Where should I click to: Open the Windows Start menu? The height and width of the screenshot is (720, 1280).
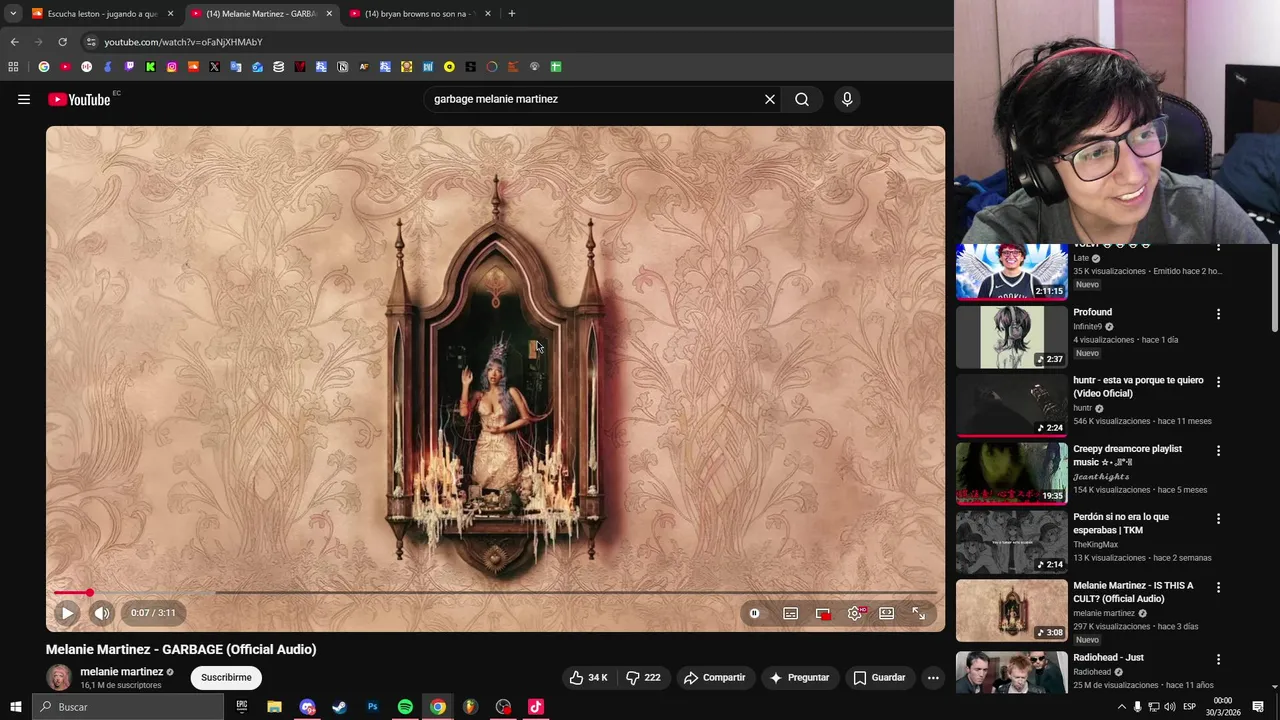(15, 707)
